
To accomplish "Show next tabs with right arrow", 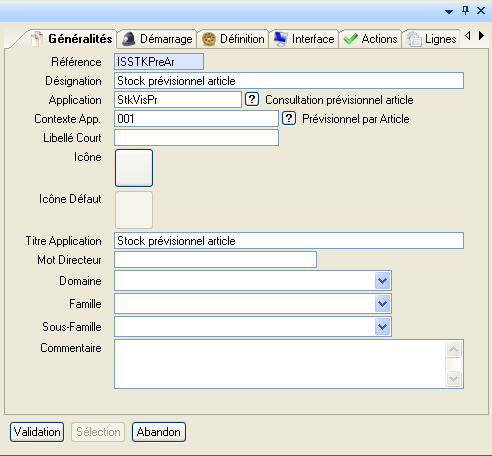I will tap(481, 36).
